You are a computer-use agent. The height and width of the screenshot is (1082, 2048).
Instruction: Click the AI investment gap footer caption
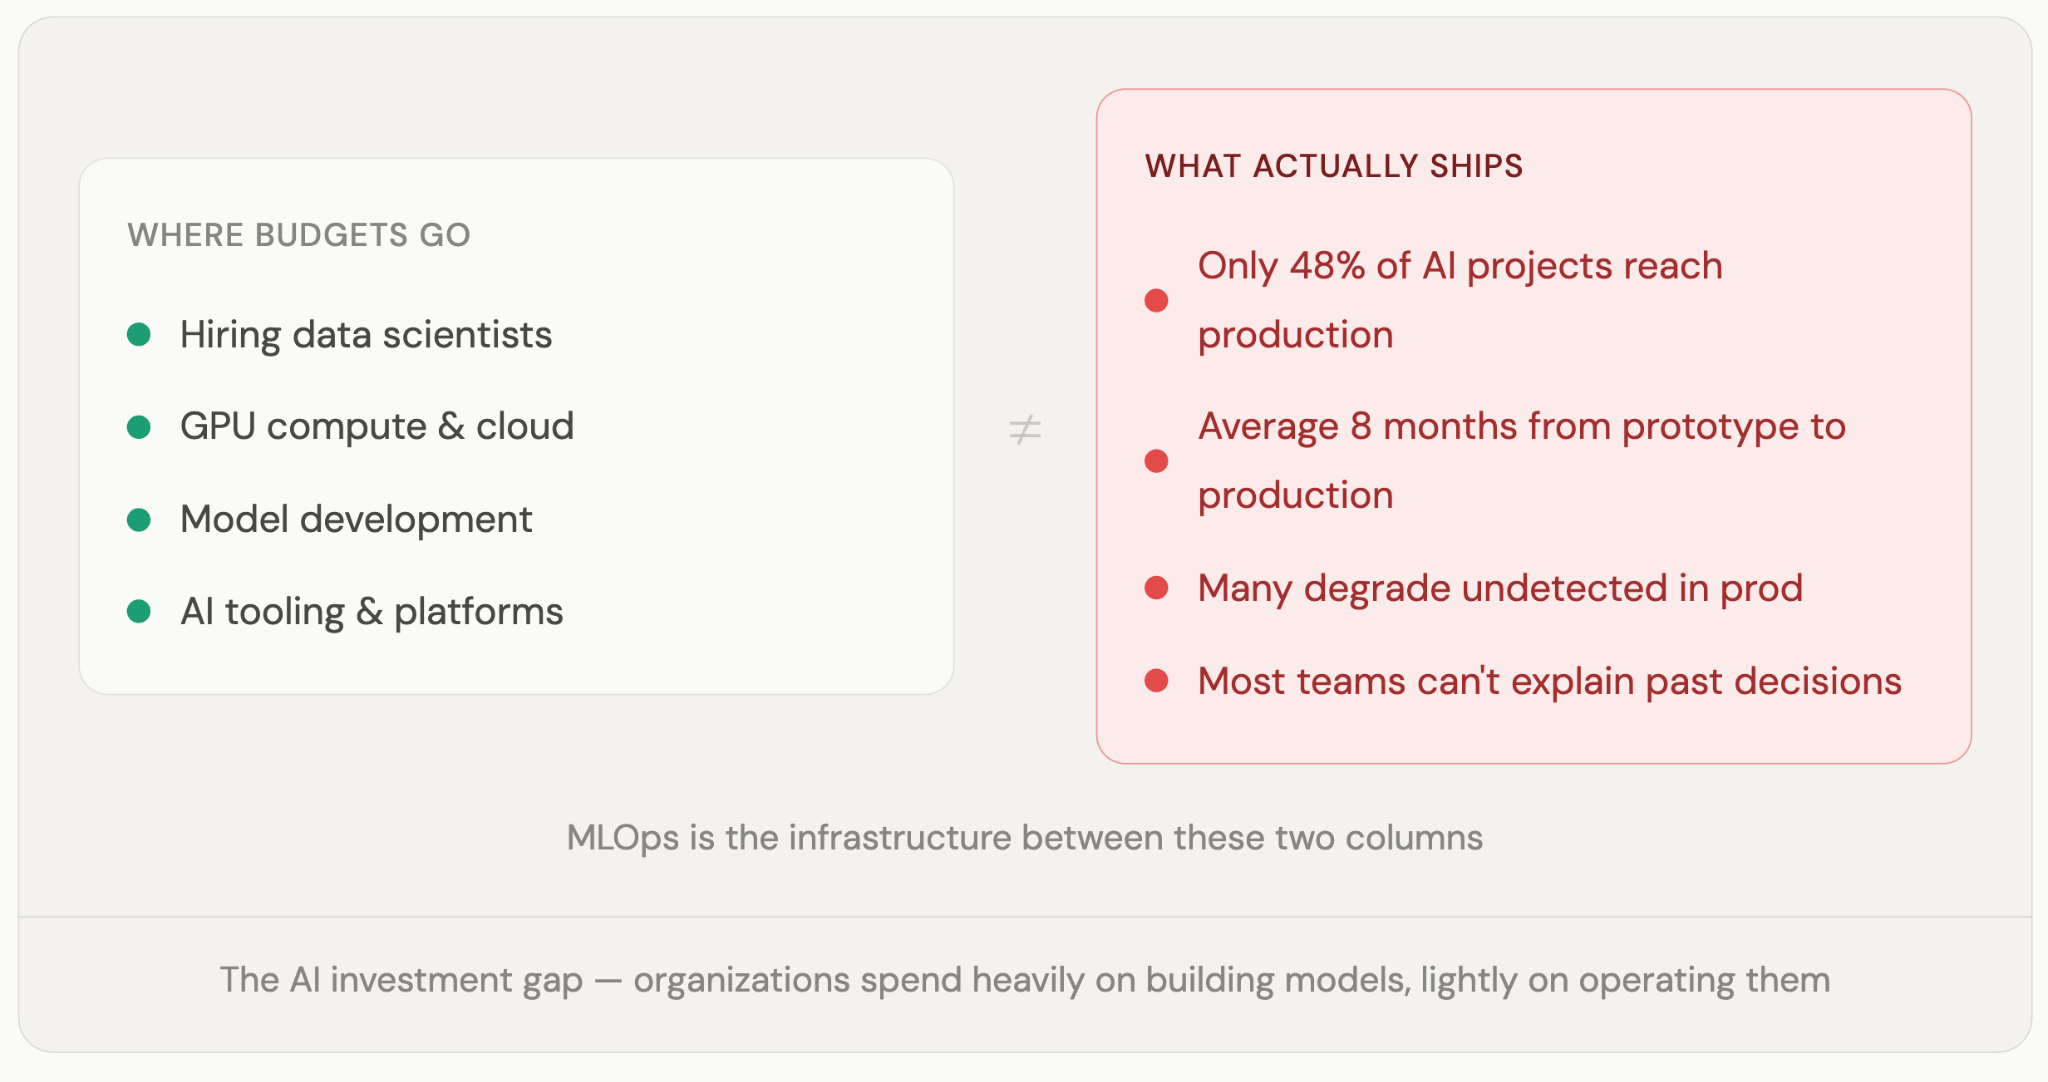1024,980
